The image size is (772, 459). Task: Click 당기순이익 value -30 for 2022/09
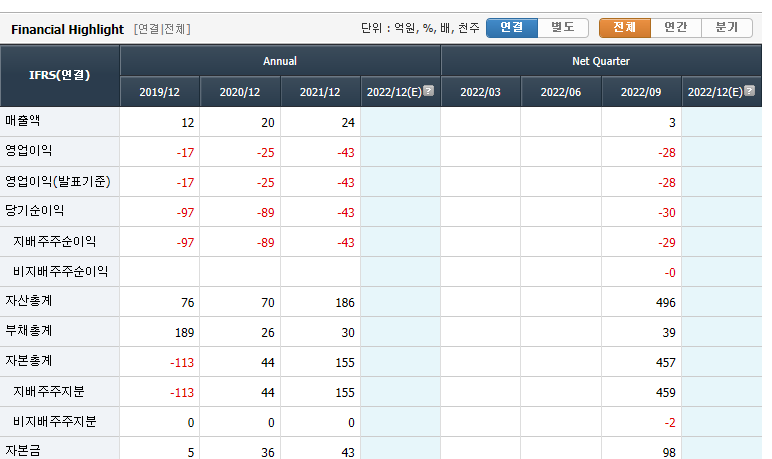(x=667, y=213)
